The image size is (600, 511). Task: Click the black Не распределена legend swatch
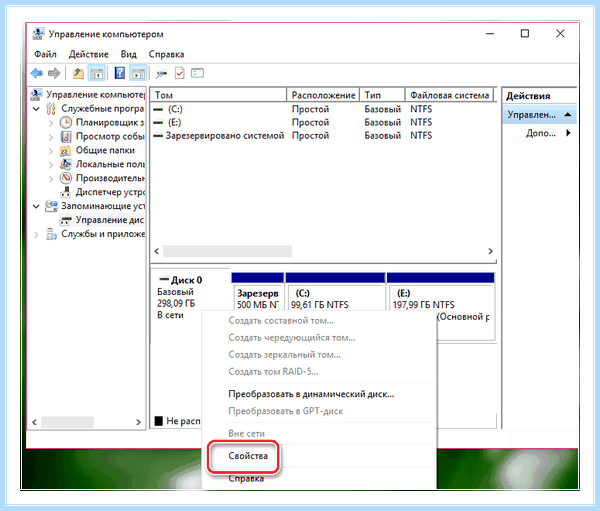(x=159, y=421)
